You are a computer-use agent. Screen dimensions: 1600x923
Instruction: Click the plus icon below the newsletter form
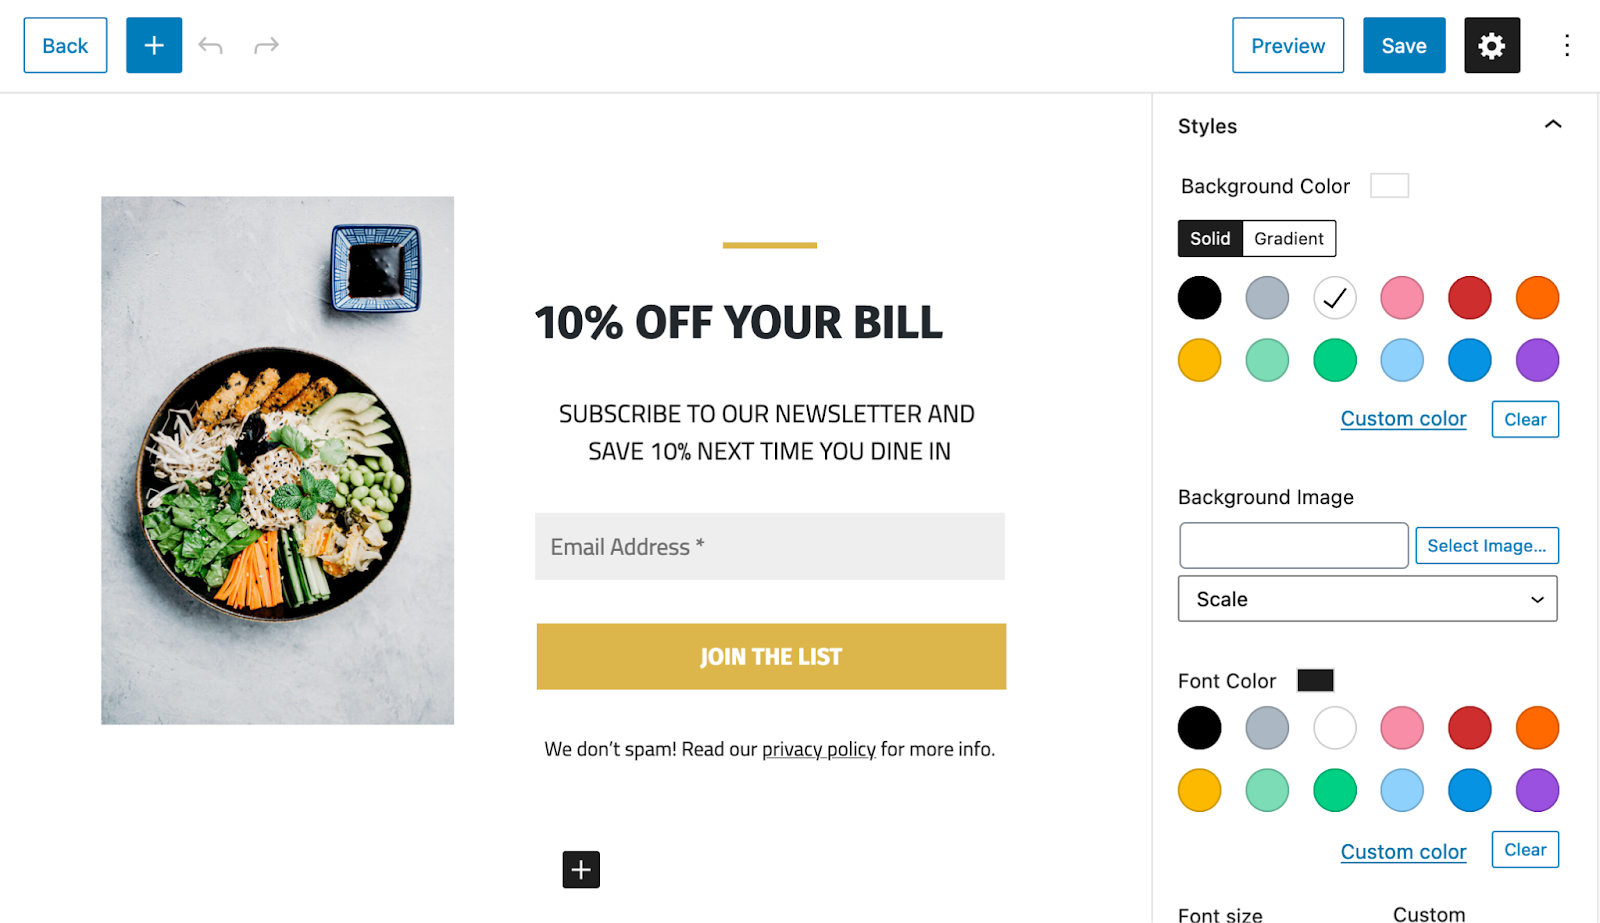coord(580,869)
